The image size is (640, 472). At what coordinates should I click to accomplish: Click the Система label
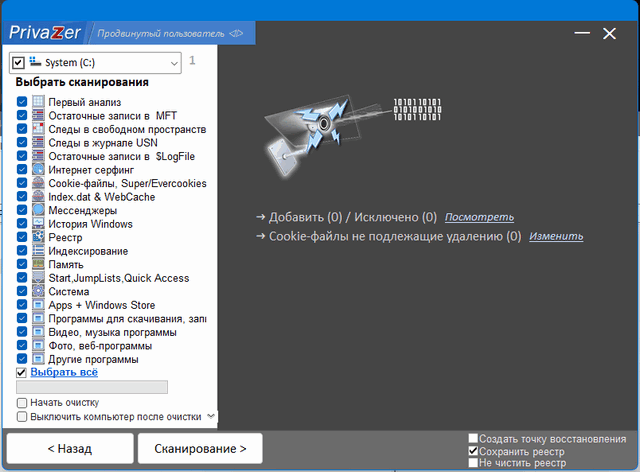tap(69, 292)
